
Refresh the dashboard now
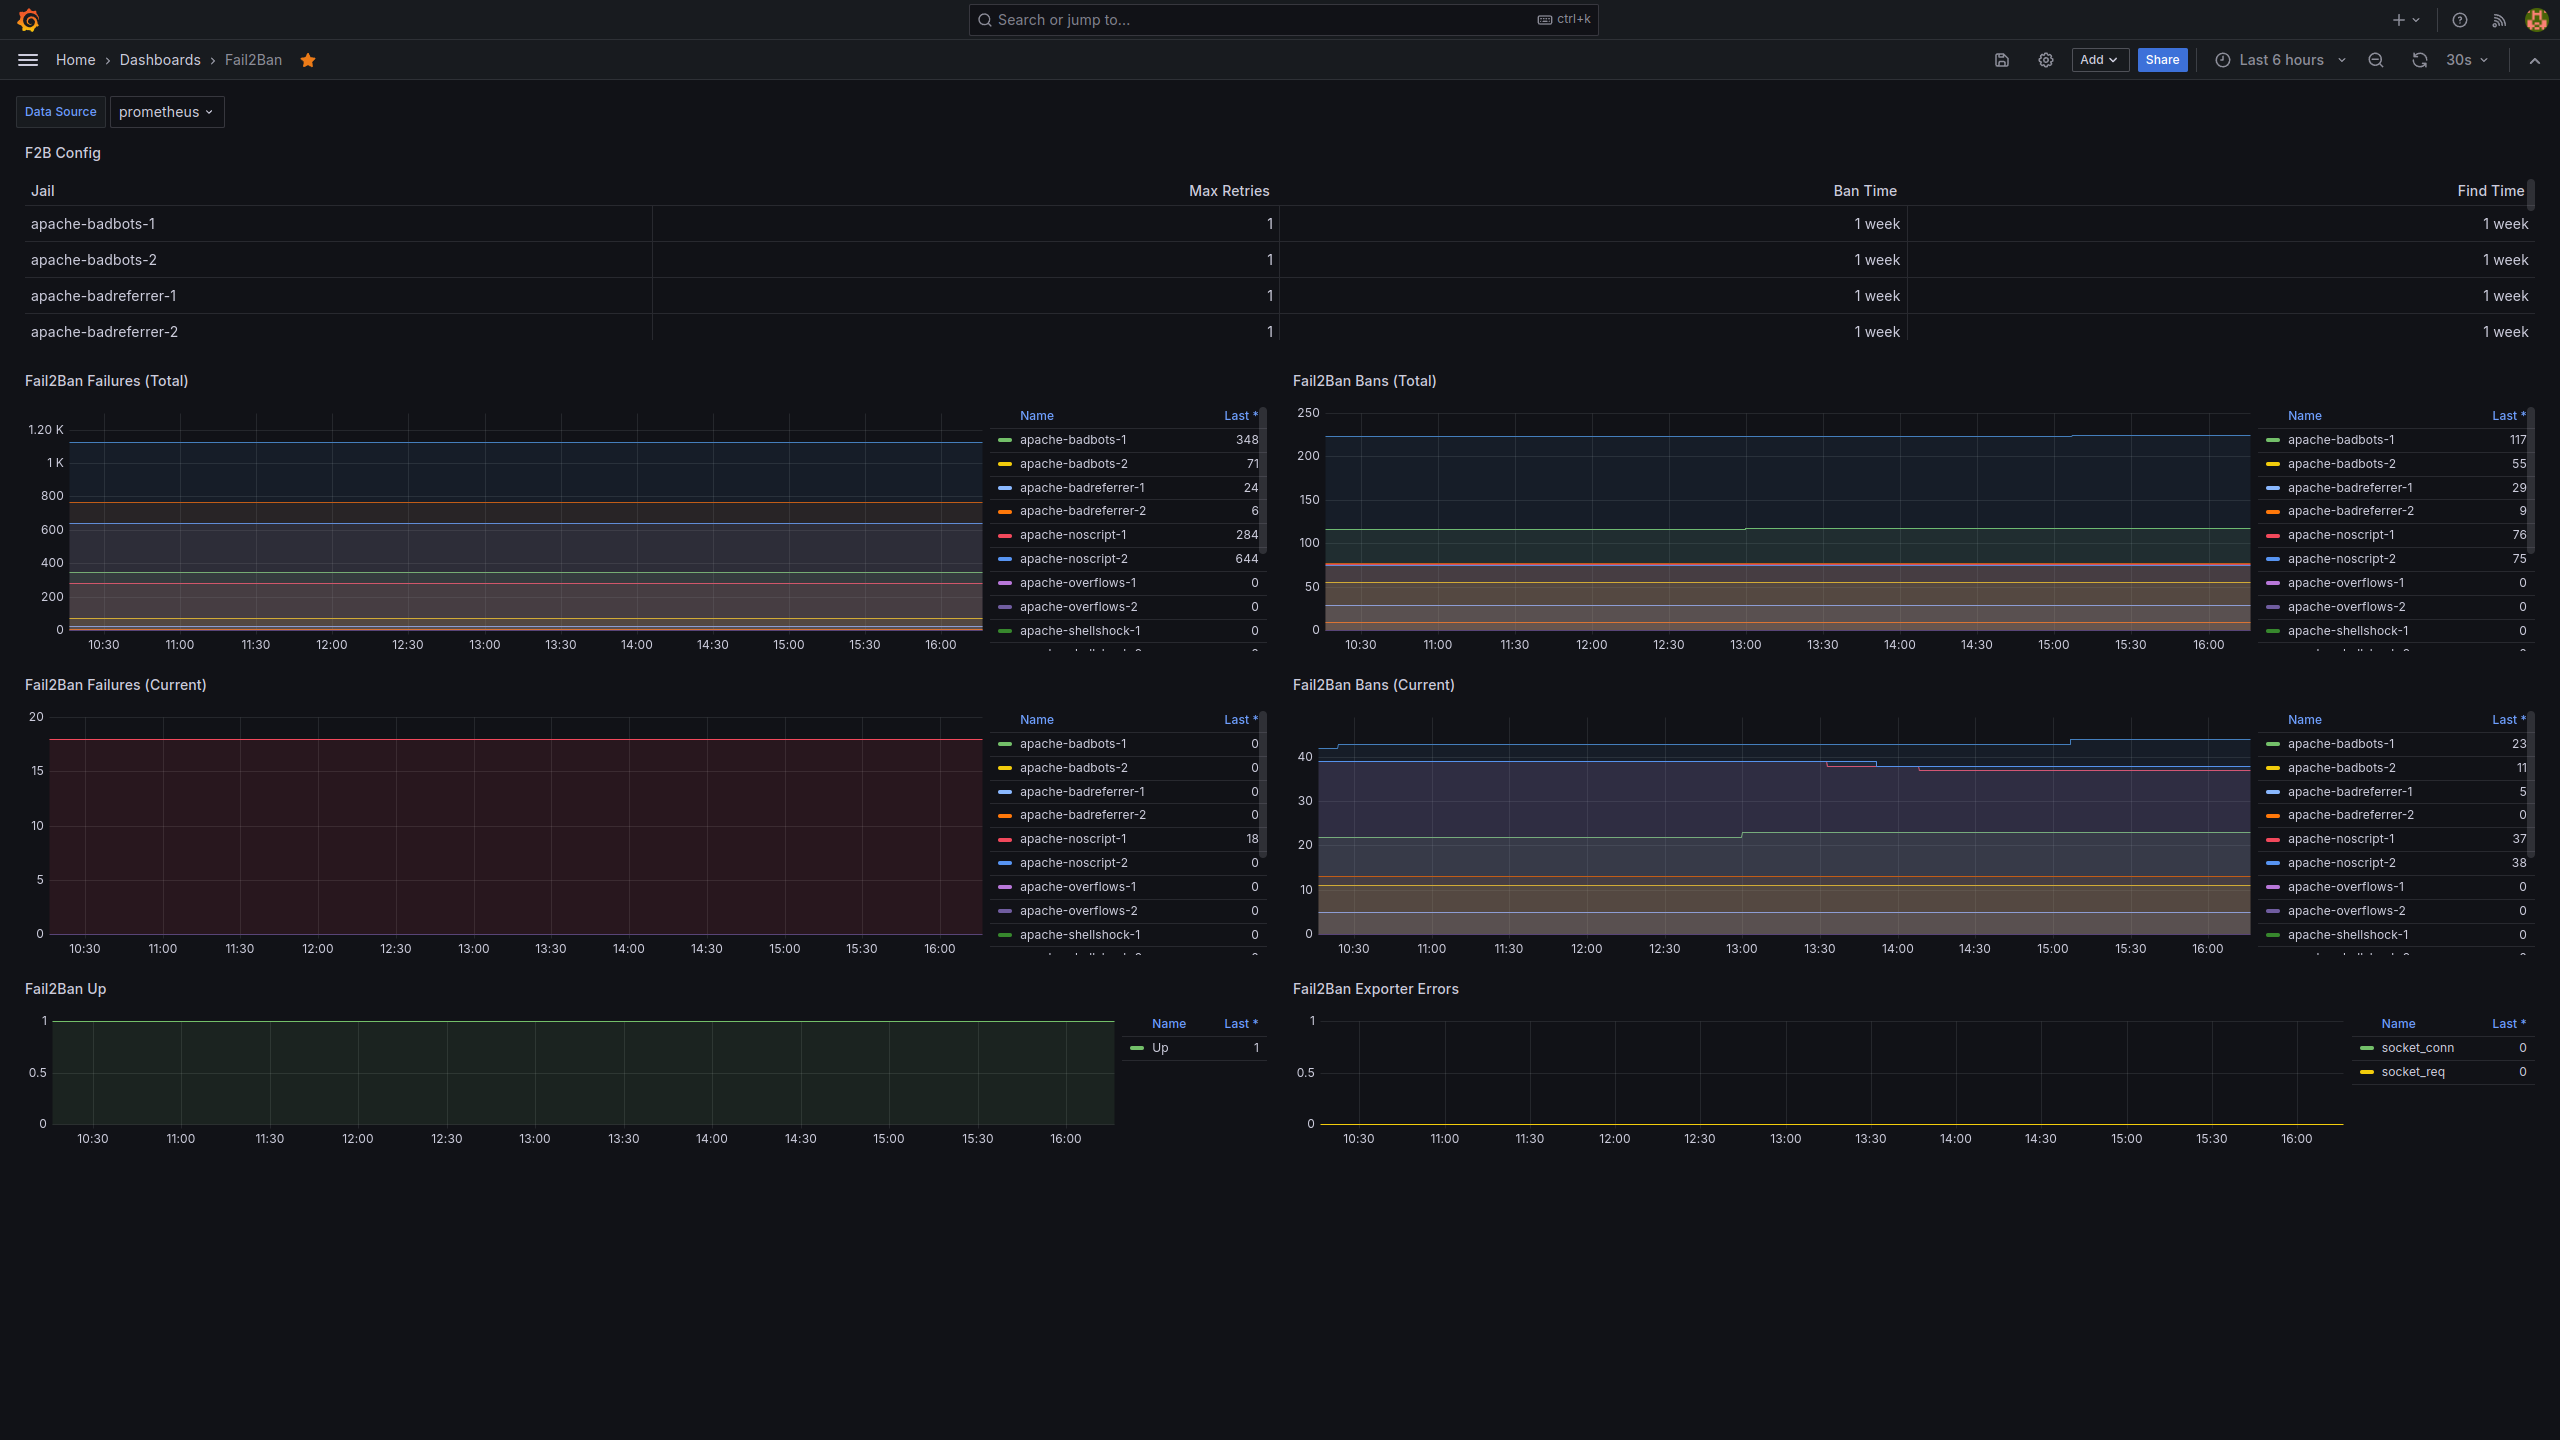coord(2420,60)
